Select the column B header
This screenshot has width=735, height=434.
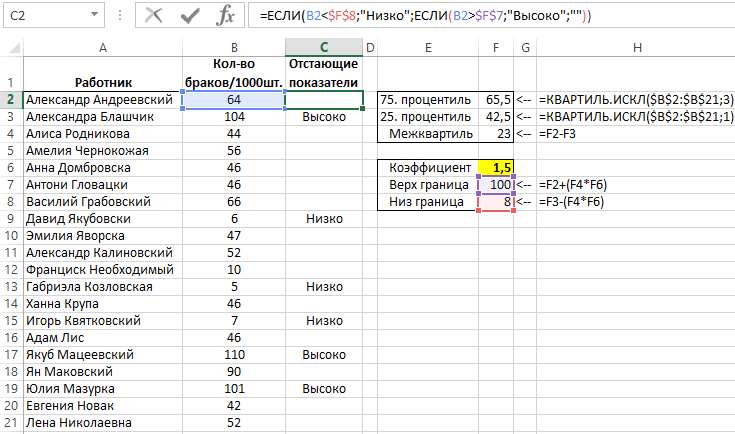pyautogui.click(x=234, y=48)
